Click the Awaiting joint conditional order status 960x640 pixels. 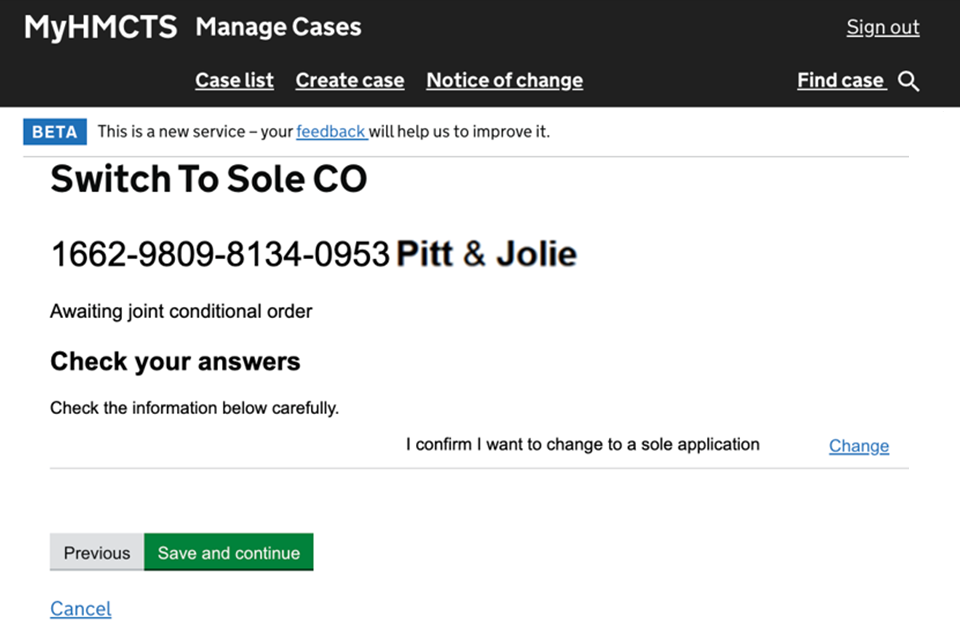click(x=181, y=312)
